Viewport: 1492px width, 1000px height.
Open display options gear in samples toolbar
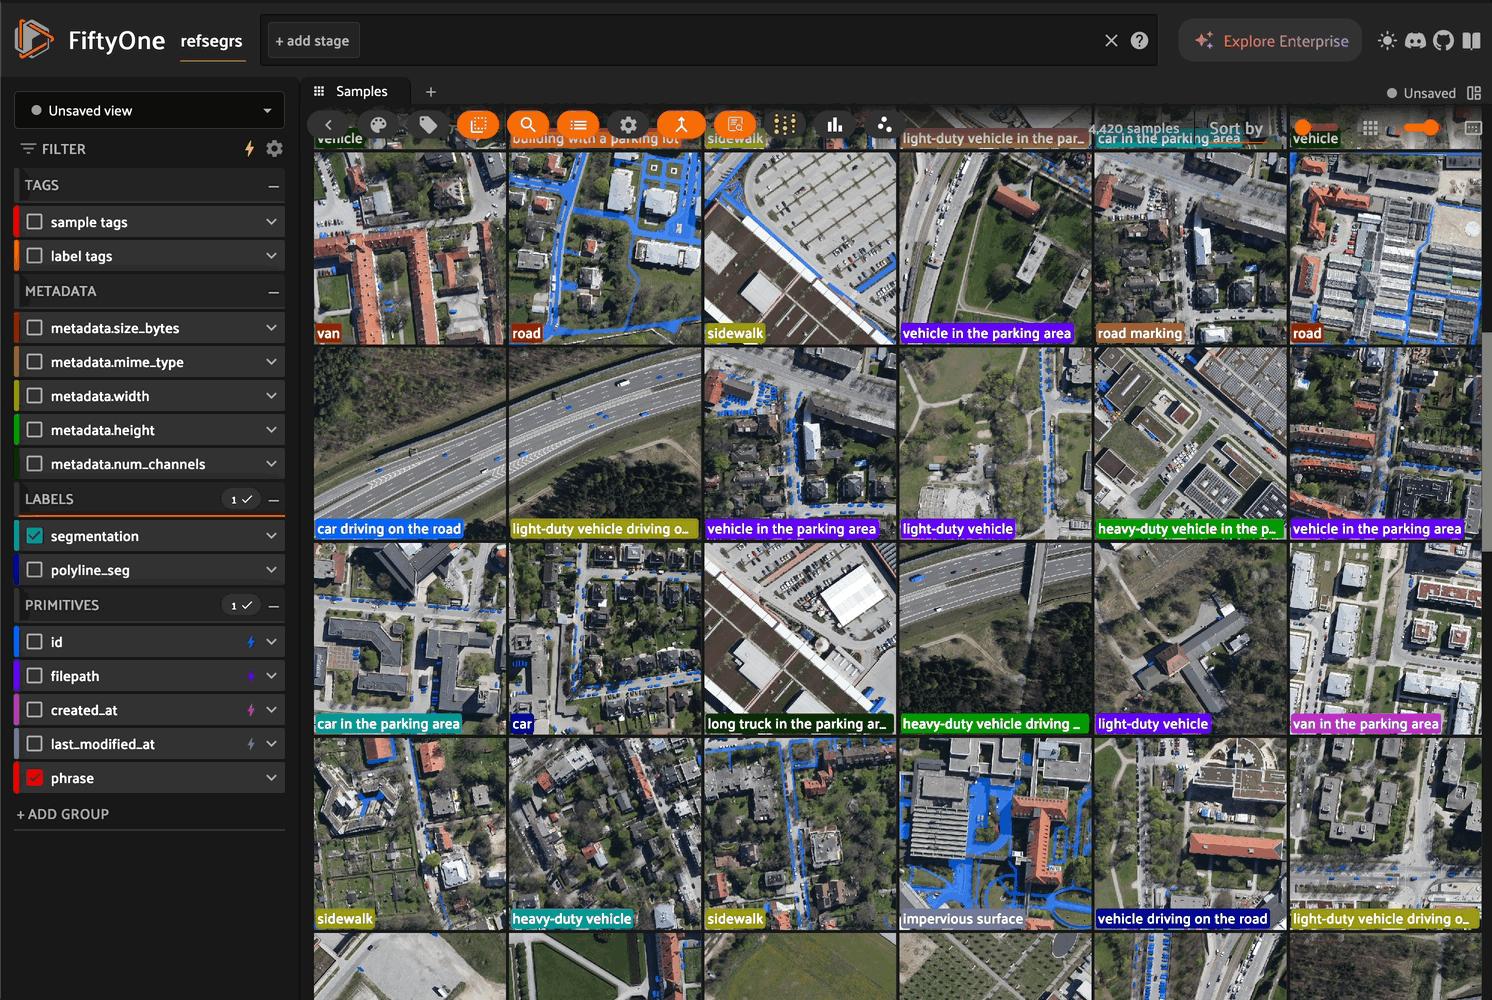coord(628,125)
